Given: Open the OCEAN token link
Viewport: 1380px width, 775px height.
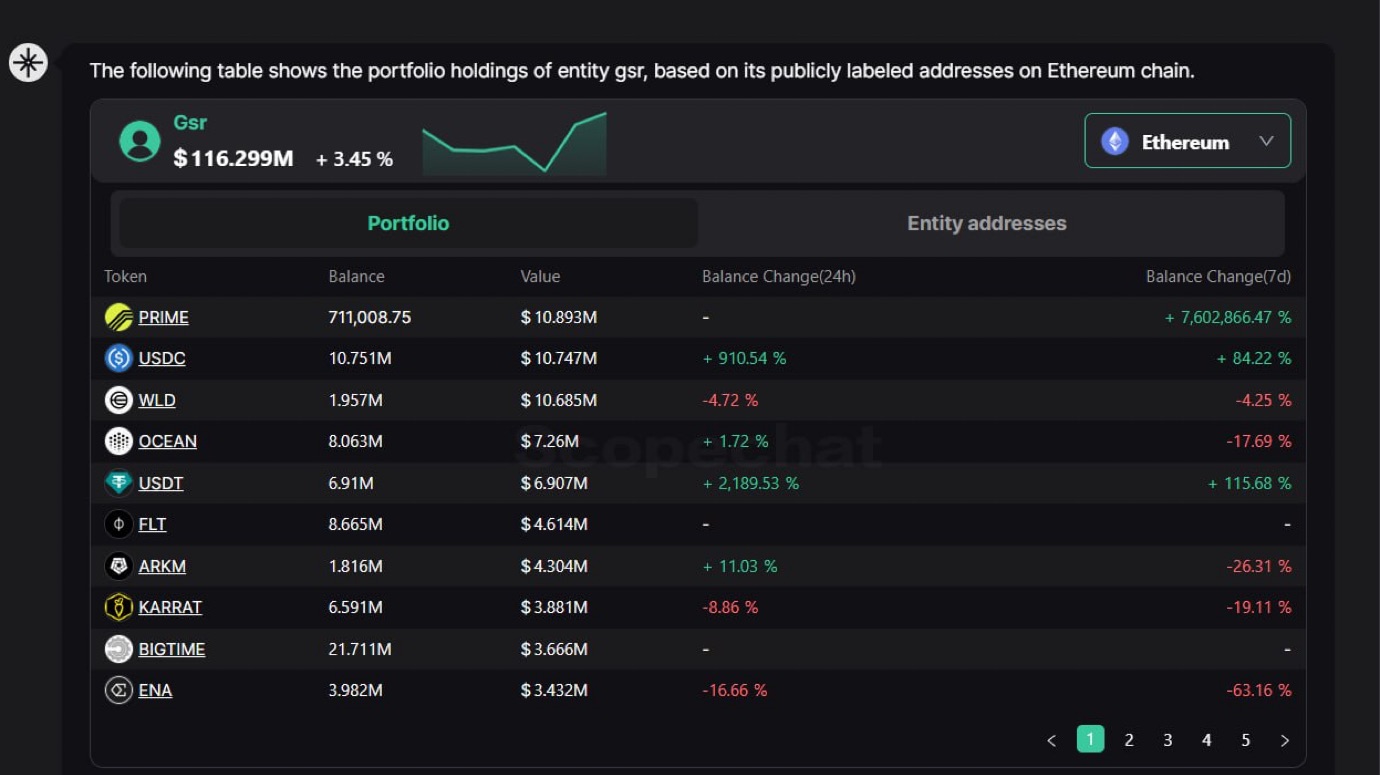Looking at the screenshot, I should (x=168, y=441).
